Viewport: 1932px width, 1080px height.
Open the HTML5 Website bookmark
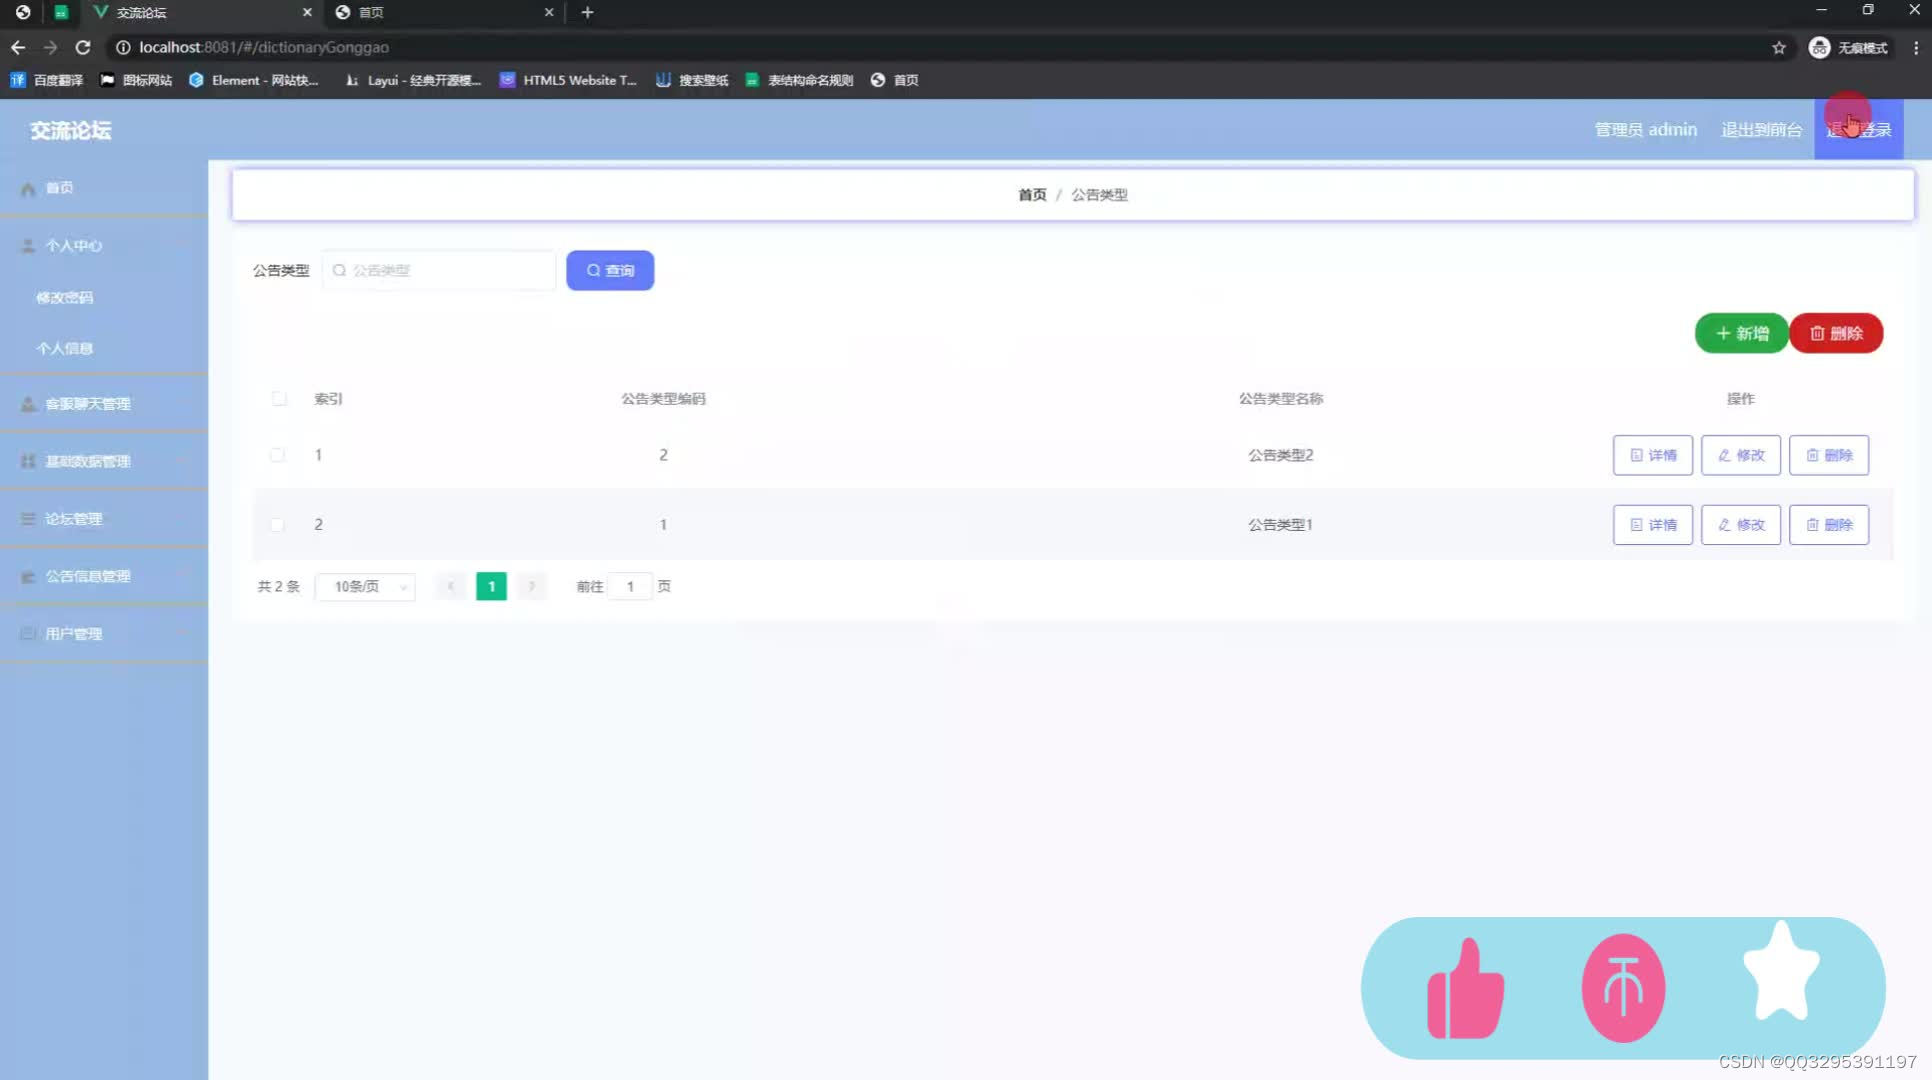click(568, 80)
